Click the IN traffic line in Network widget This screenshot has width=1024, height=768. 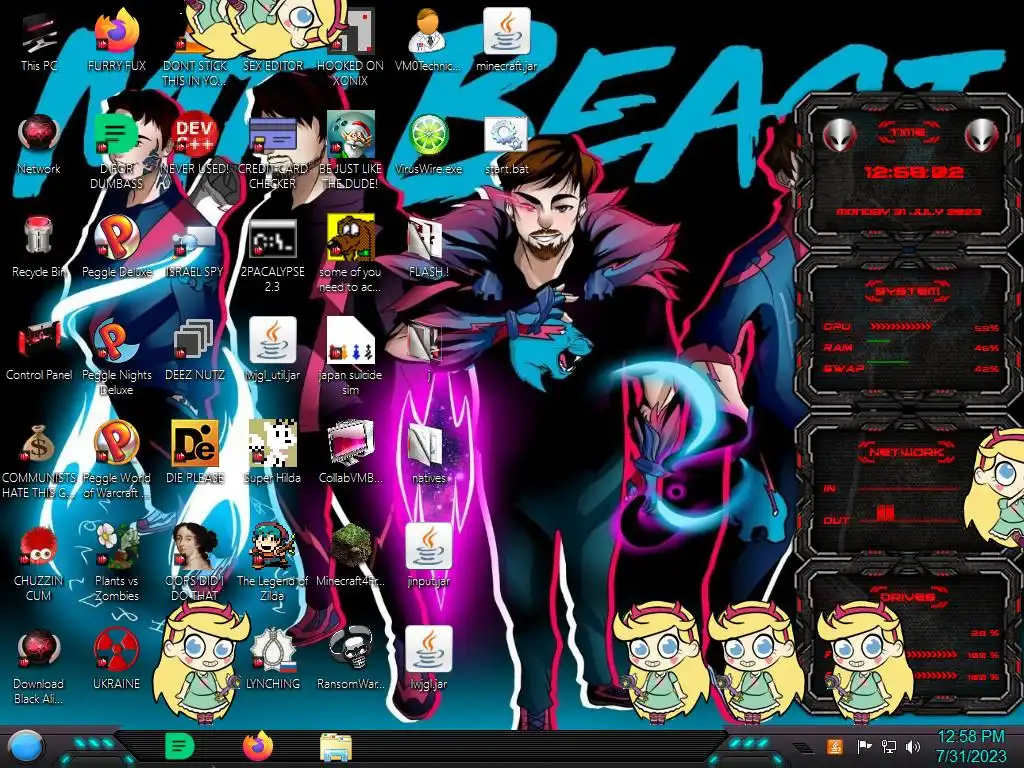tap(909, 488)
